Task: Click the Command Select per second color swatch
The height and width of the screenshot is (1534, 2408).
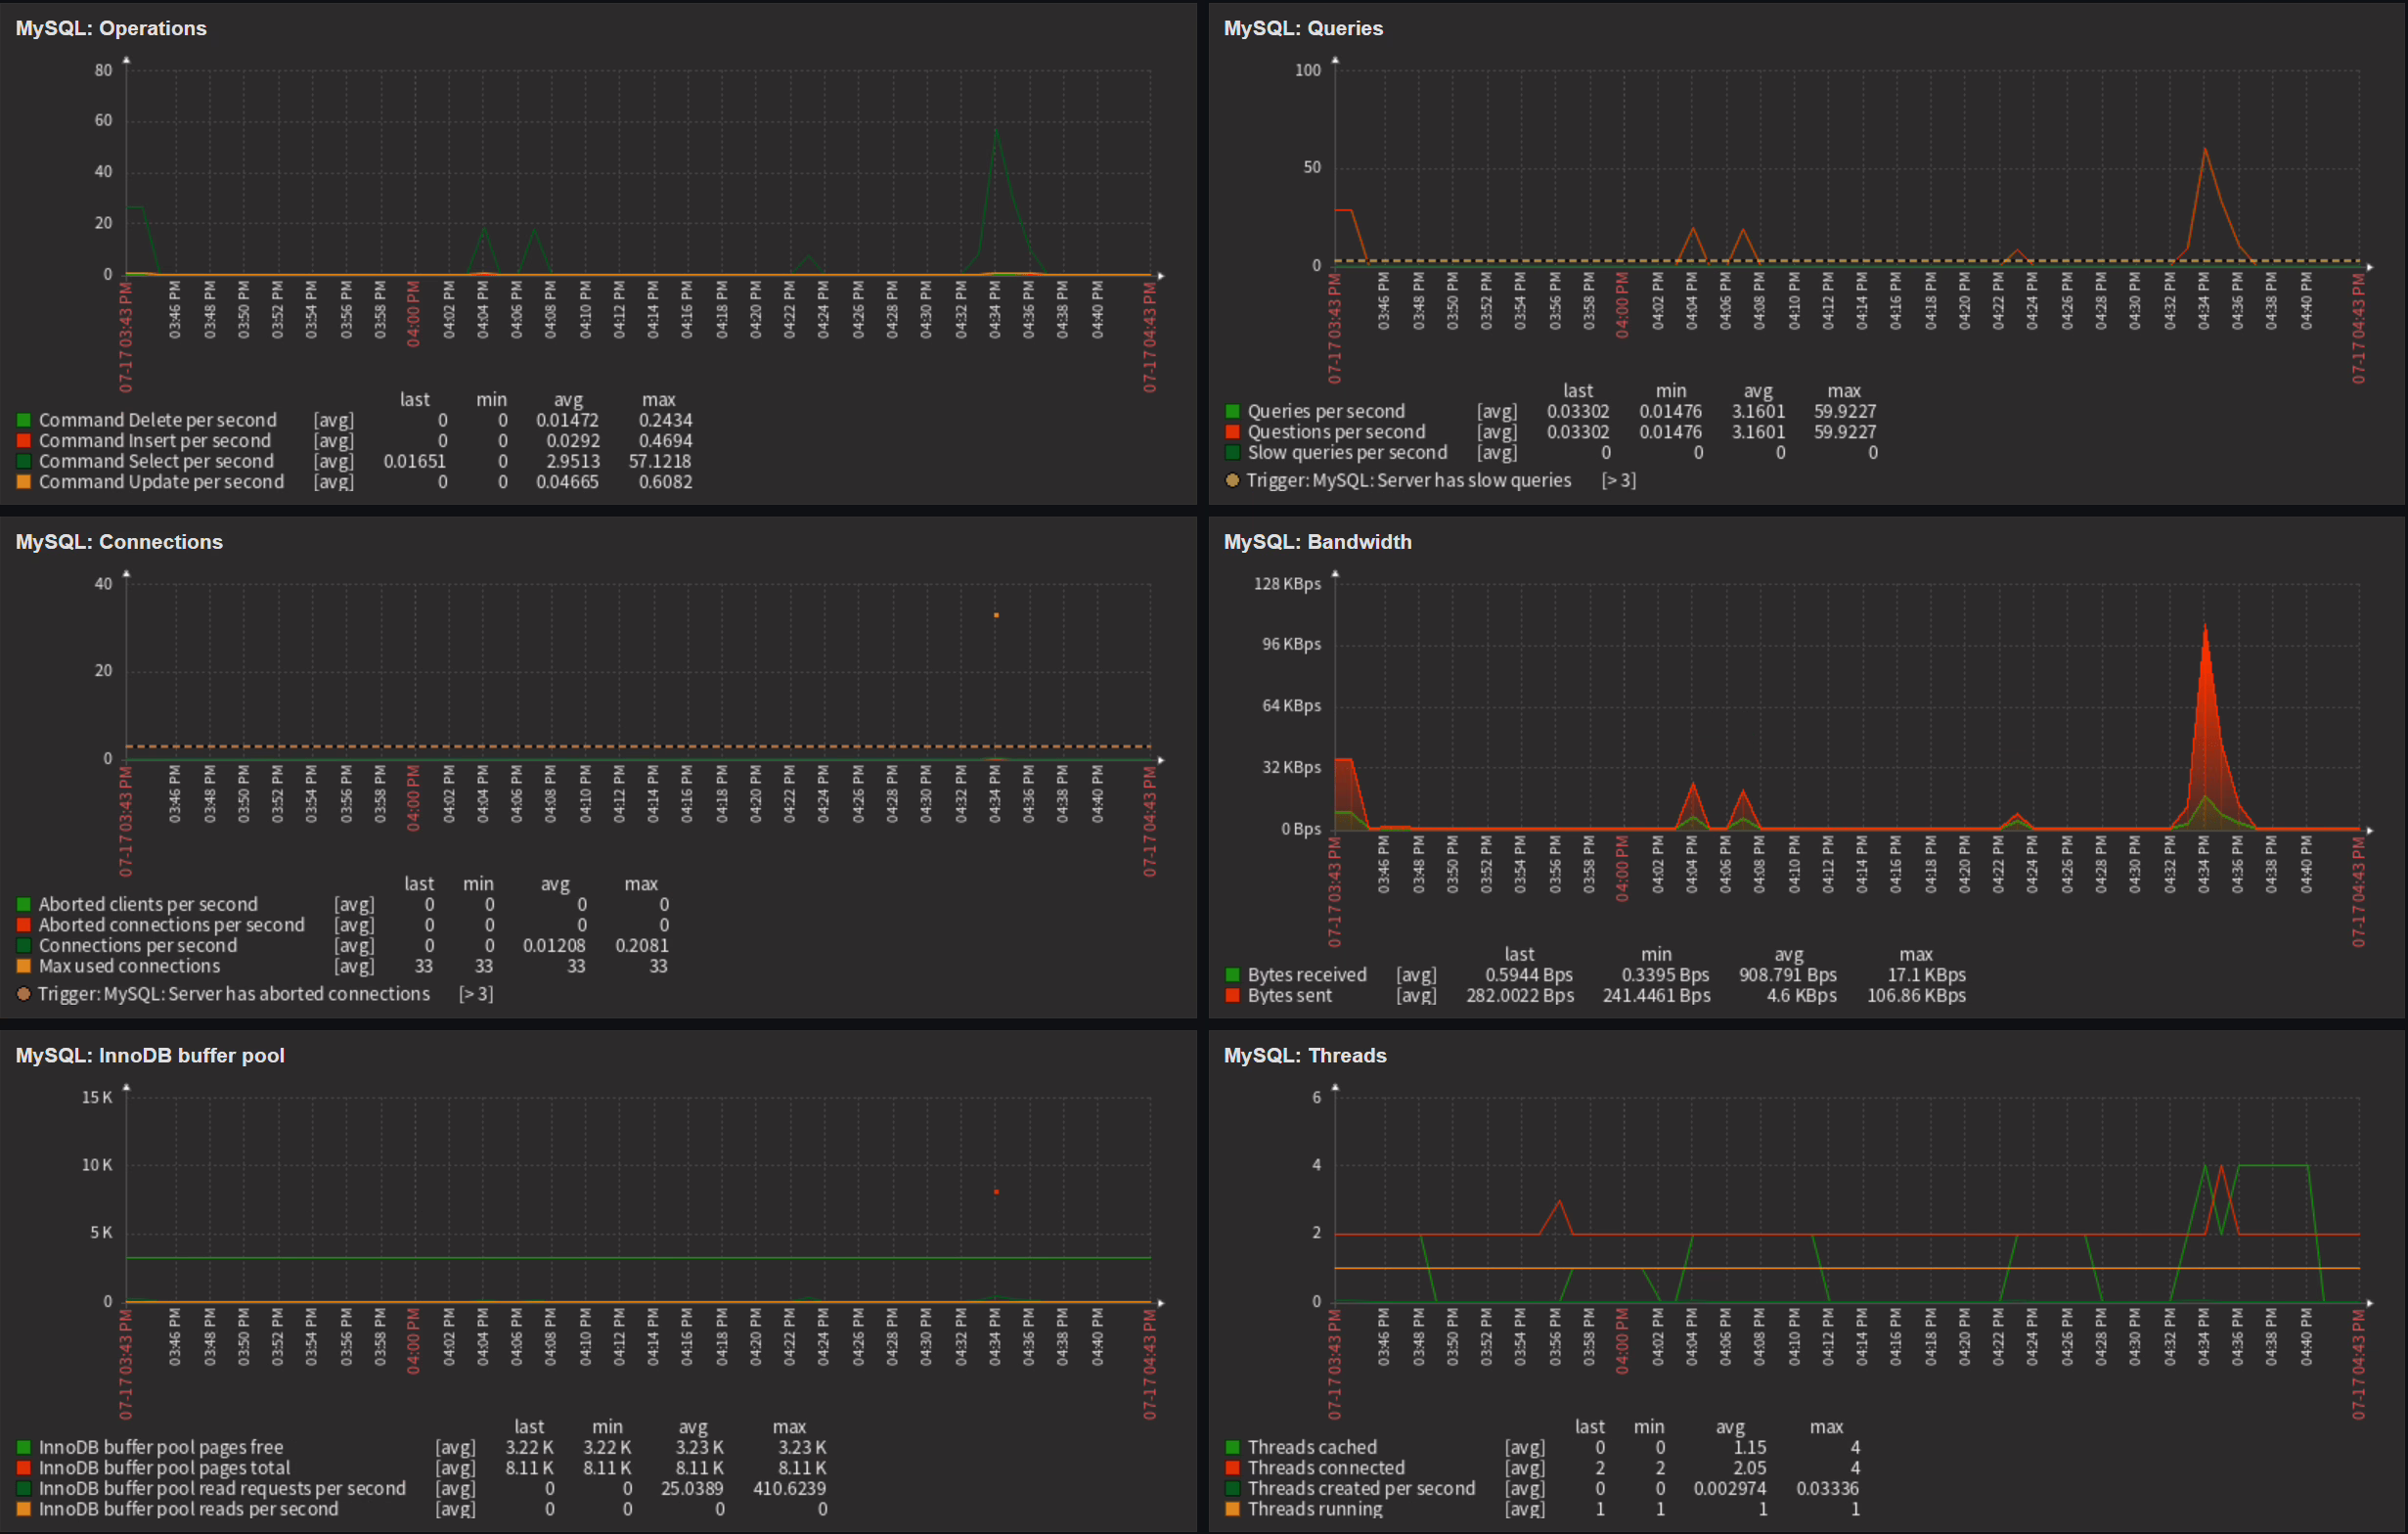Action: tap(24, 461)
